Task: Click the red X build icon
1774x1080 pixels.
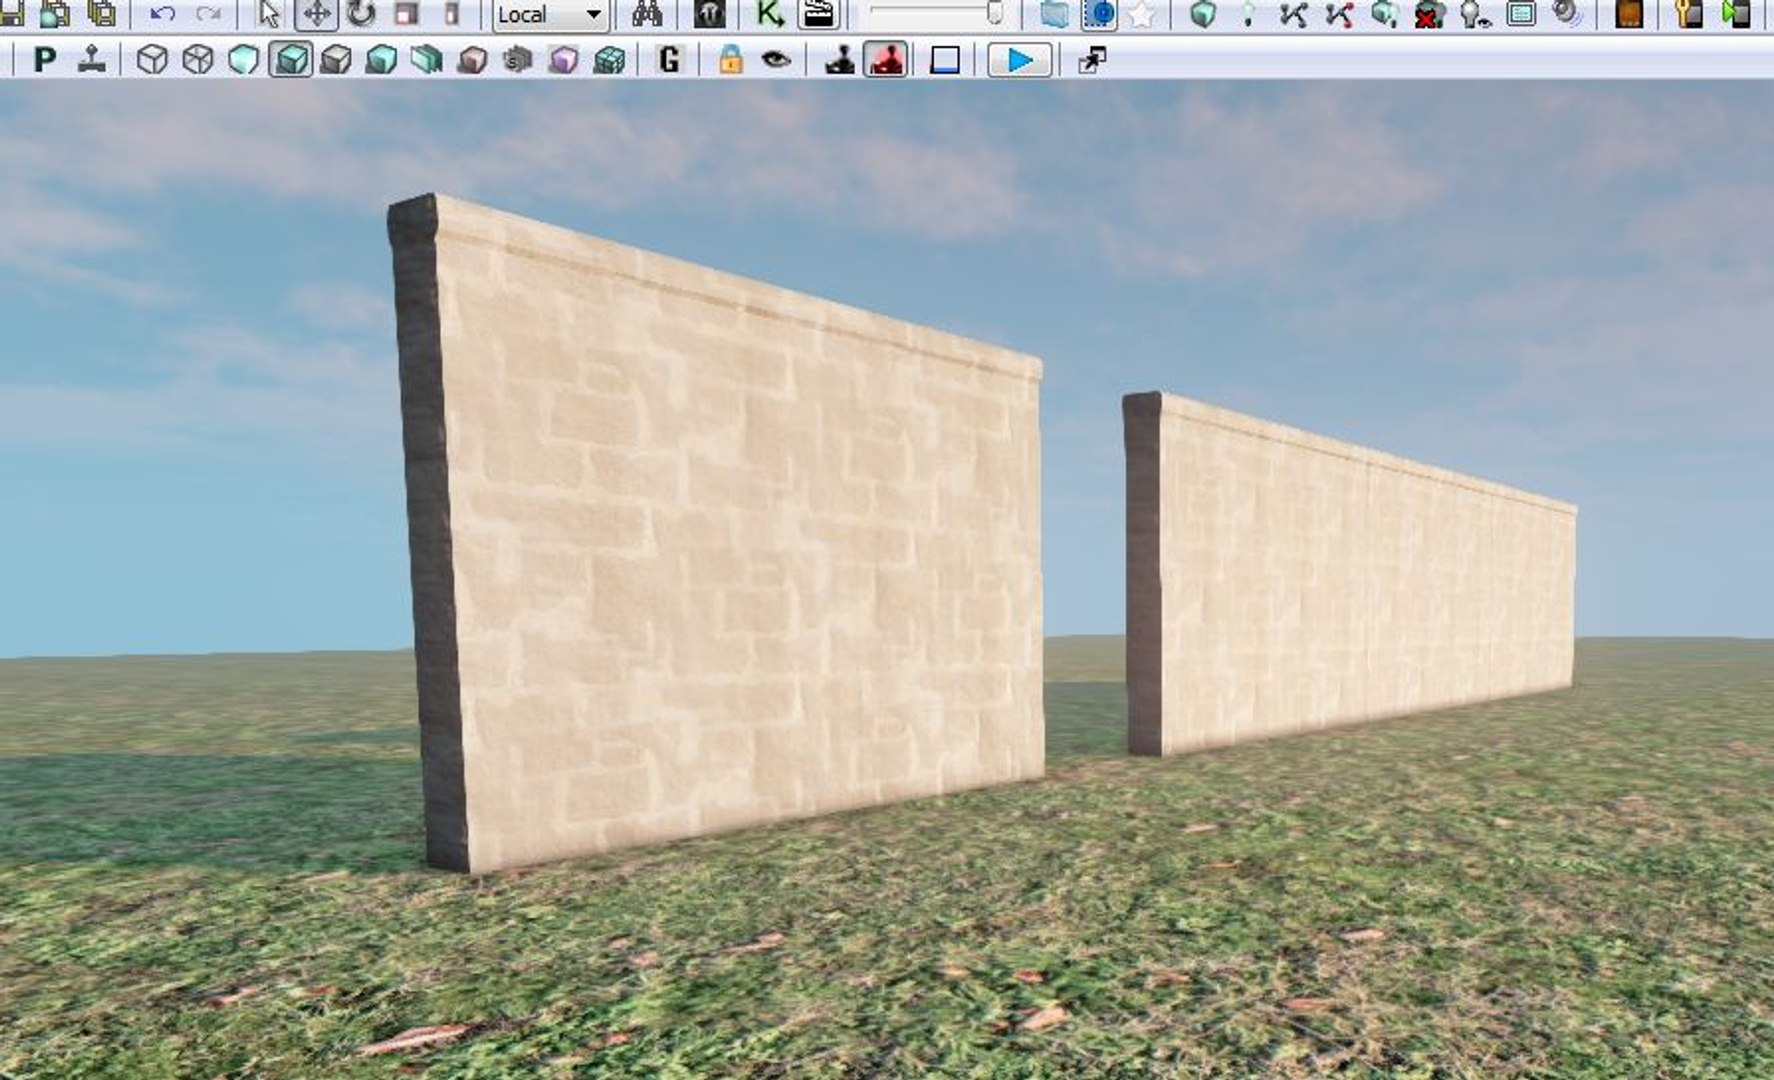Action: click(1430, 14)
